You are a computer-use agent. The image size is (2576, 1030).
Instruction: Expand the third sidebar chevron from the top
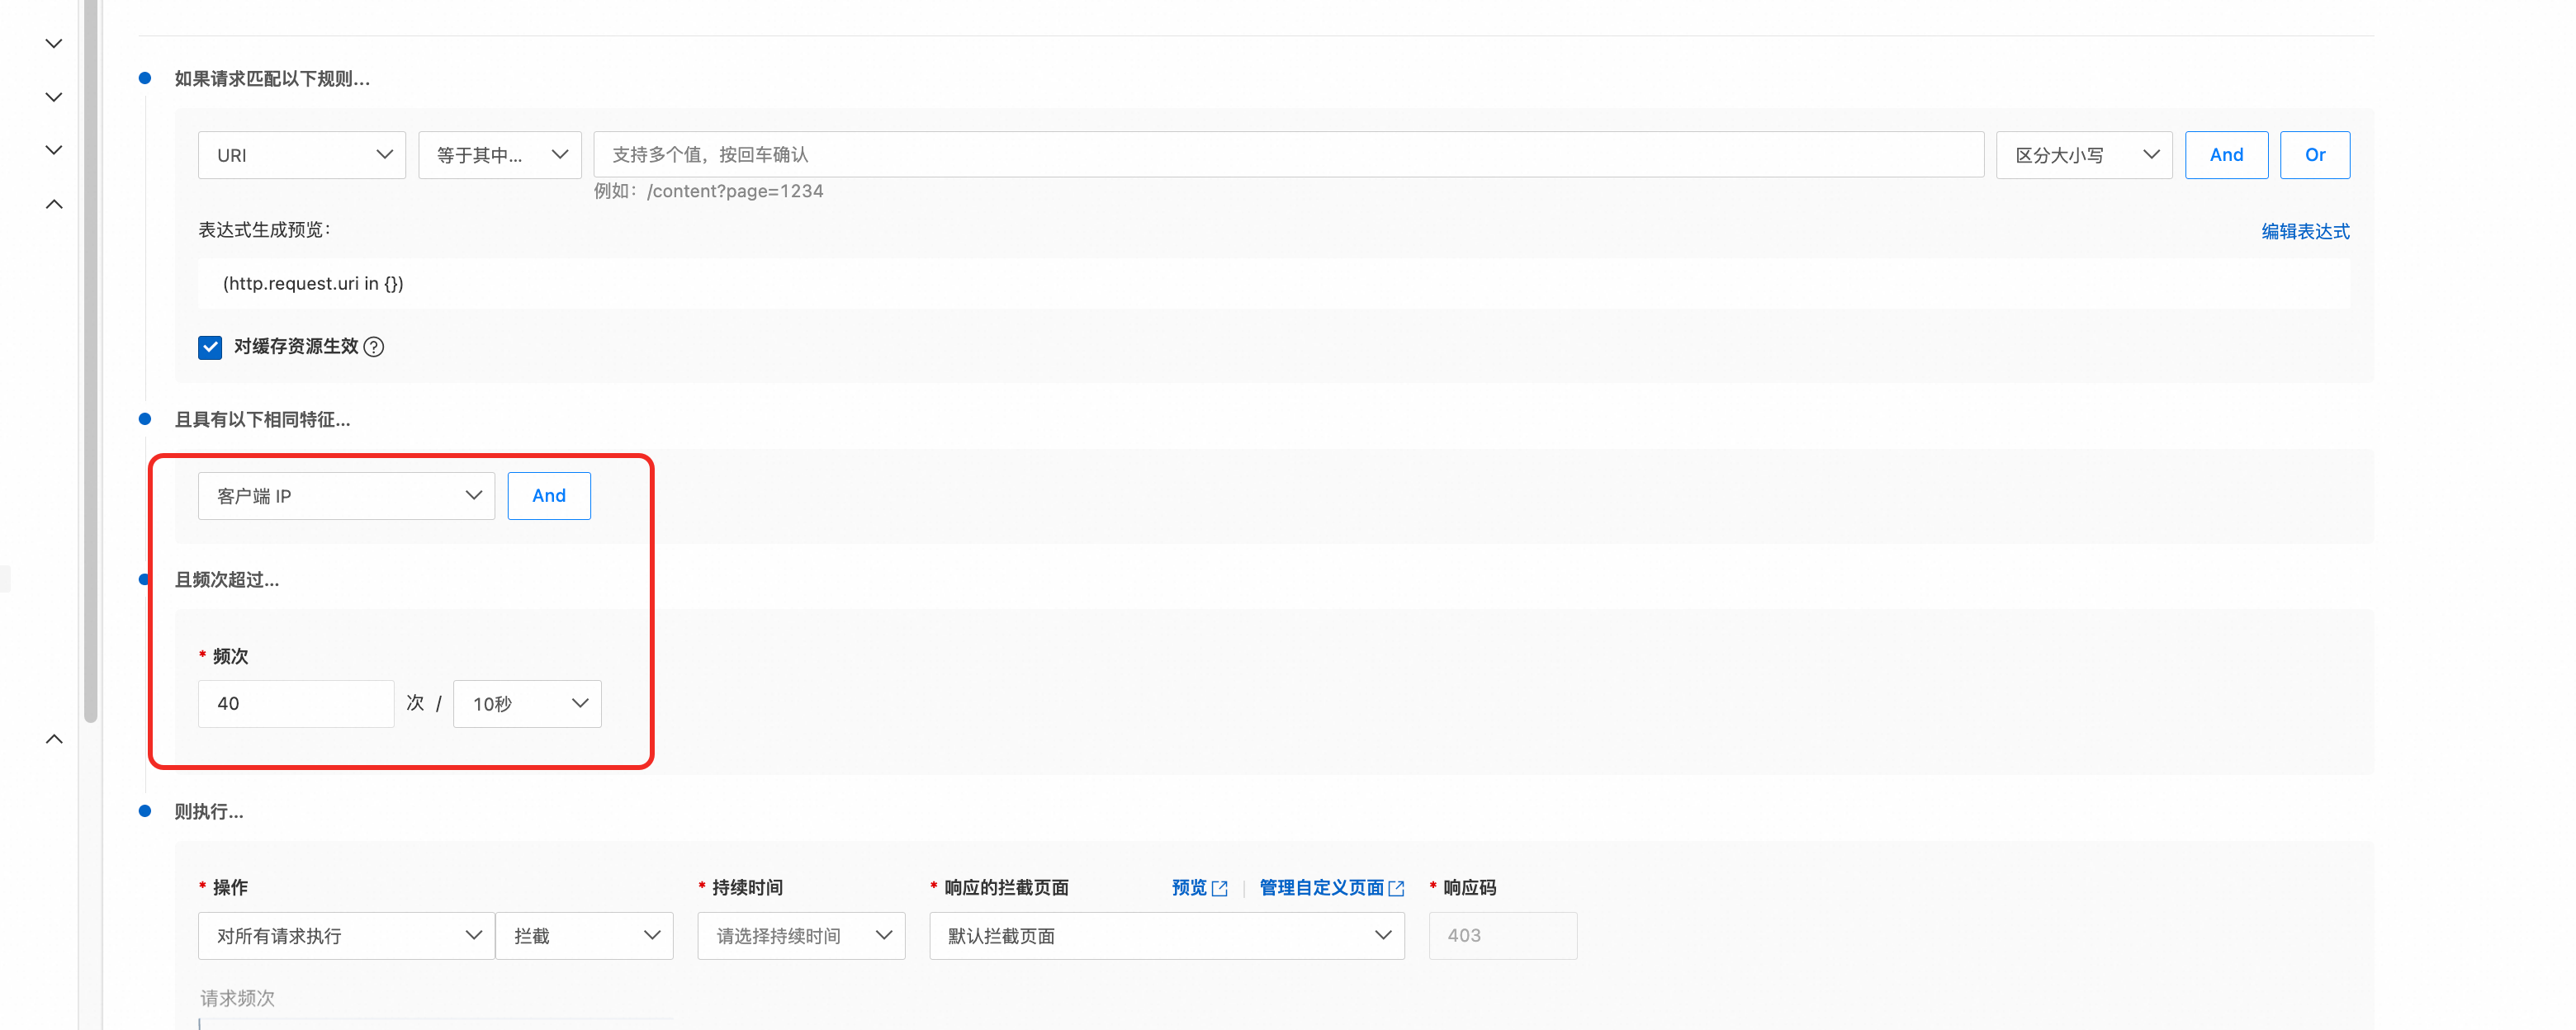[x=54, y=150]
